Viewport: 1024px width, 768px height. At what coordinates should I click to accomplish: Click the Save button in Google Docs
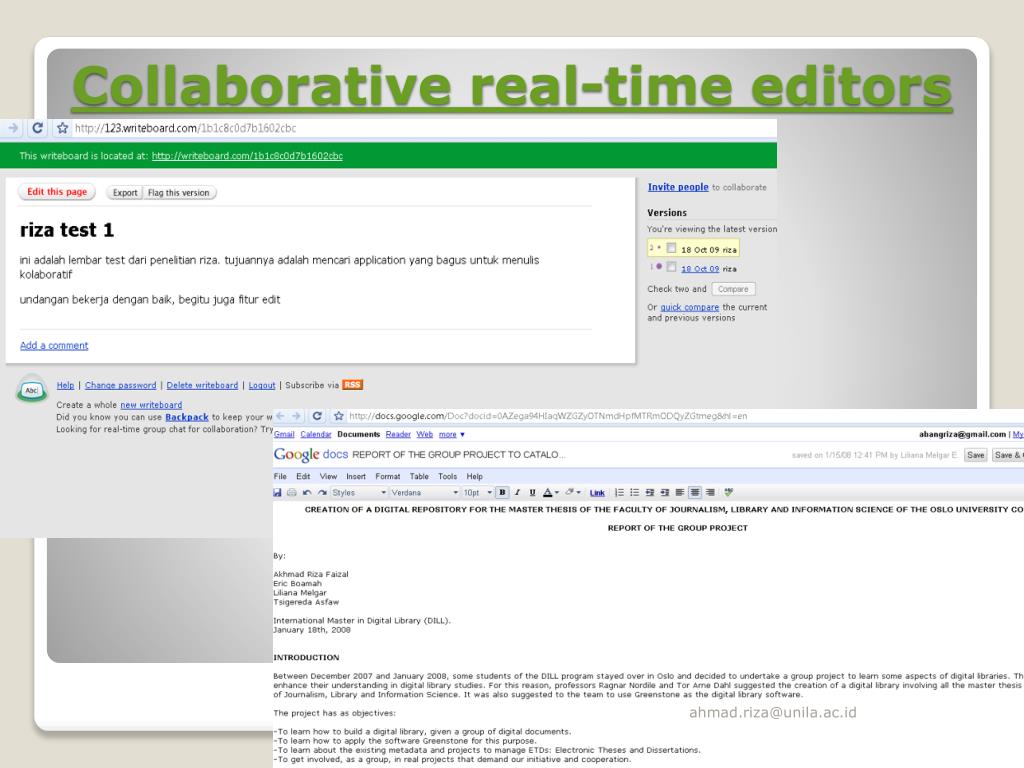976,455
